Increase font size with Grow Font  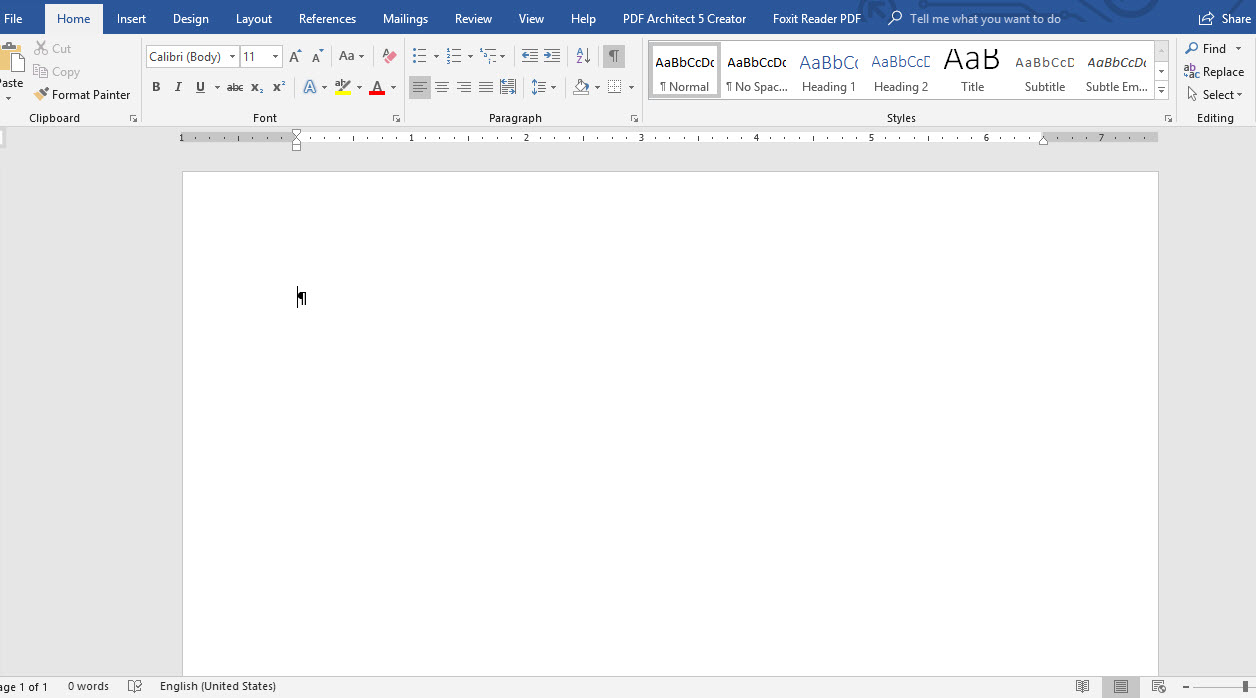(295, 56)
